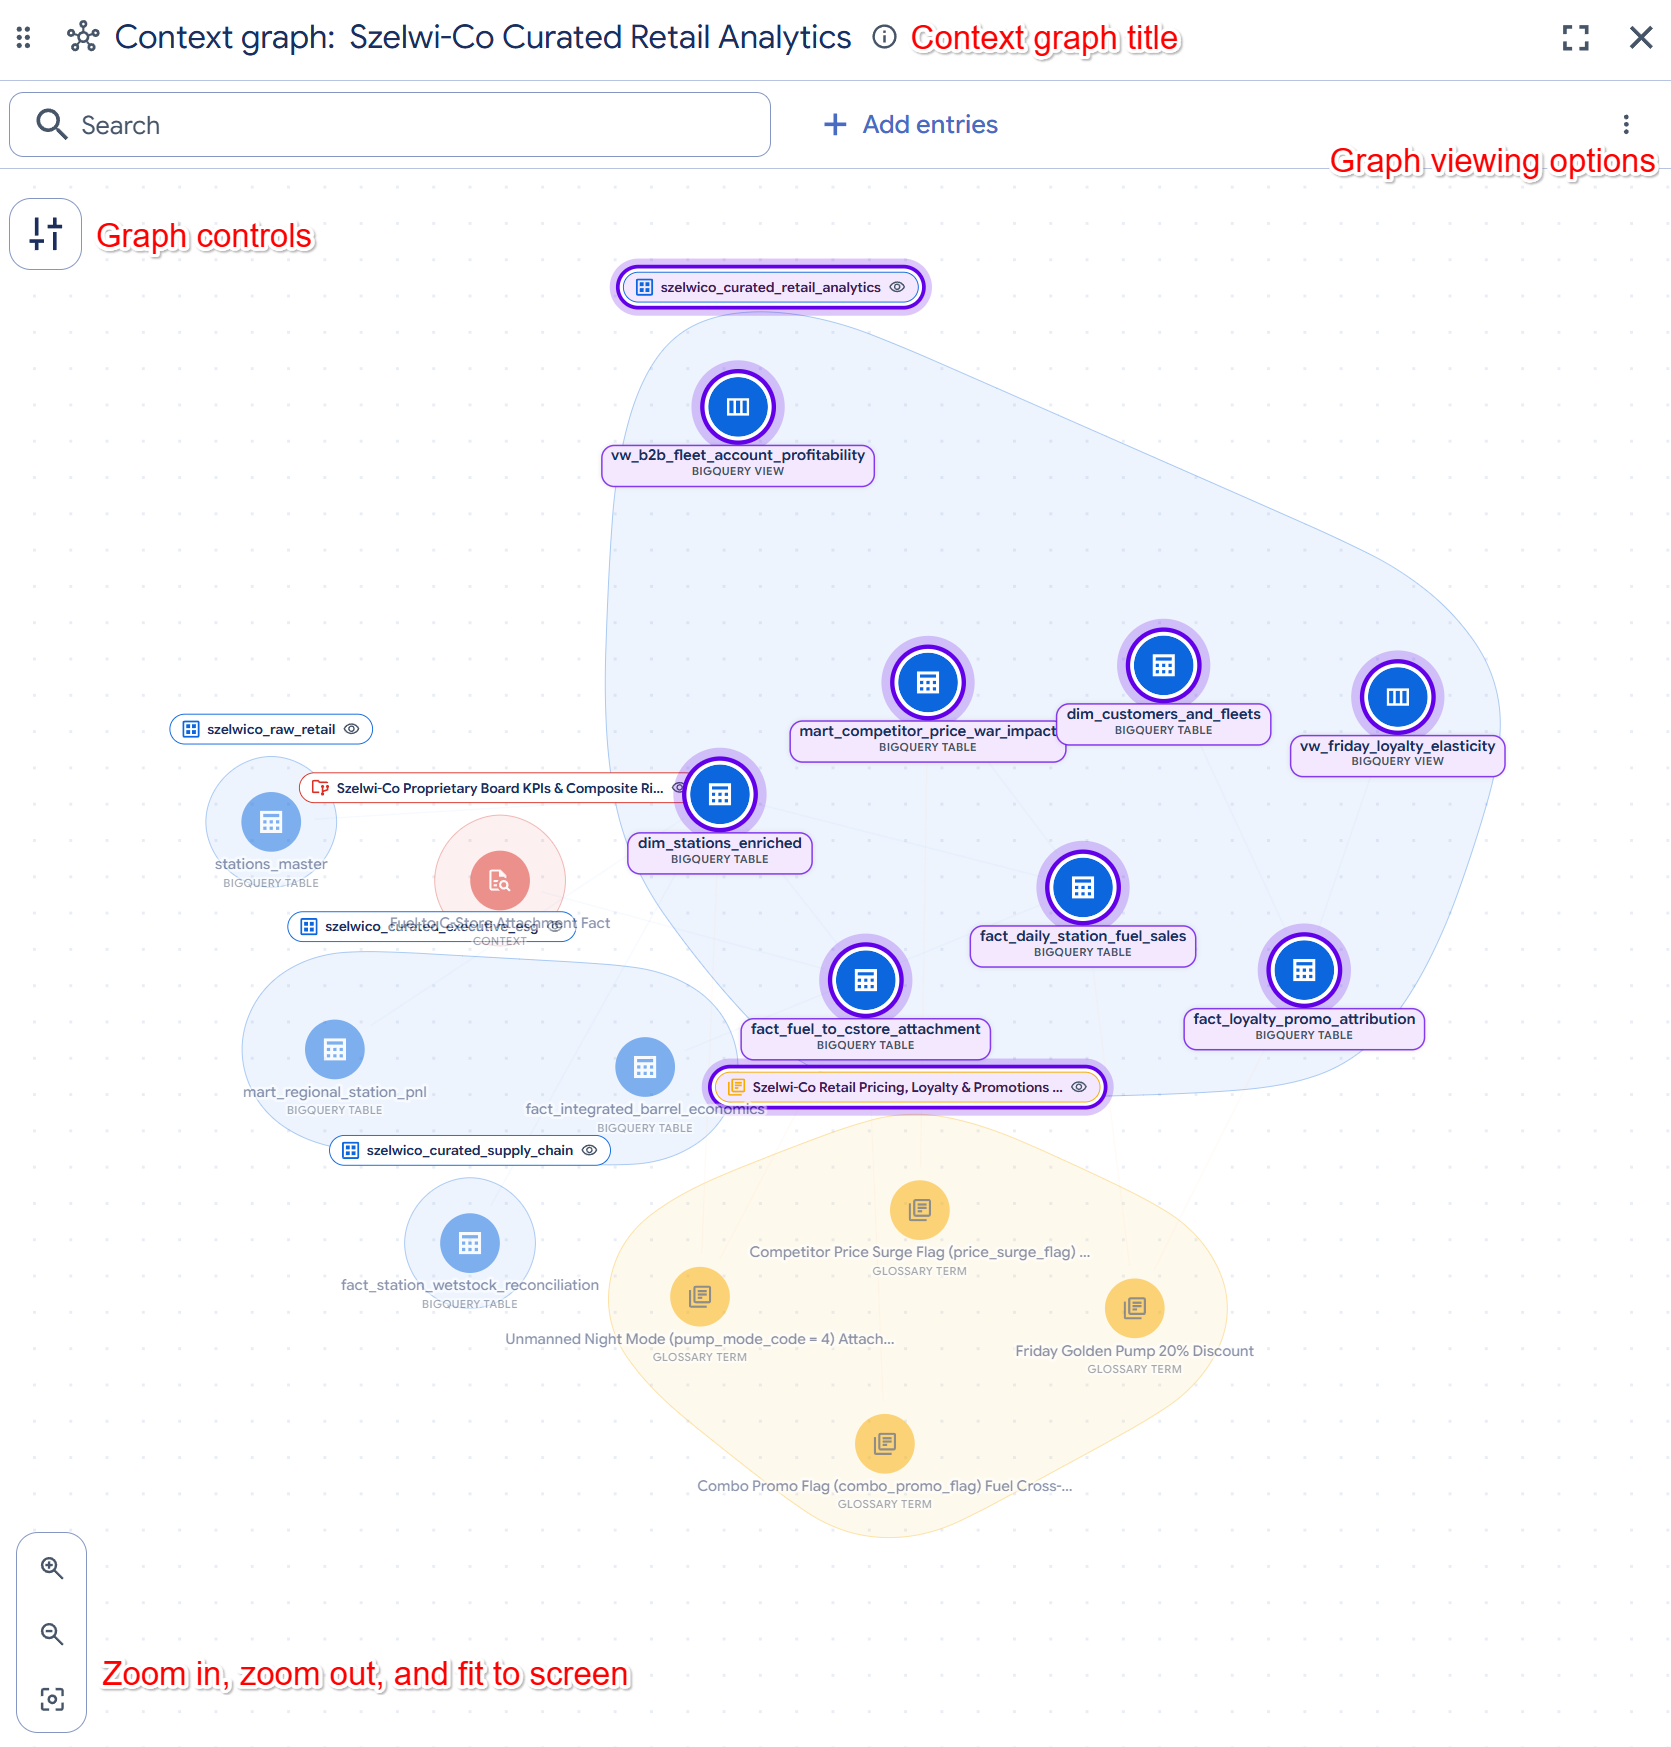Select Combo Promo Flag glossary term node

885,1444
